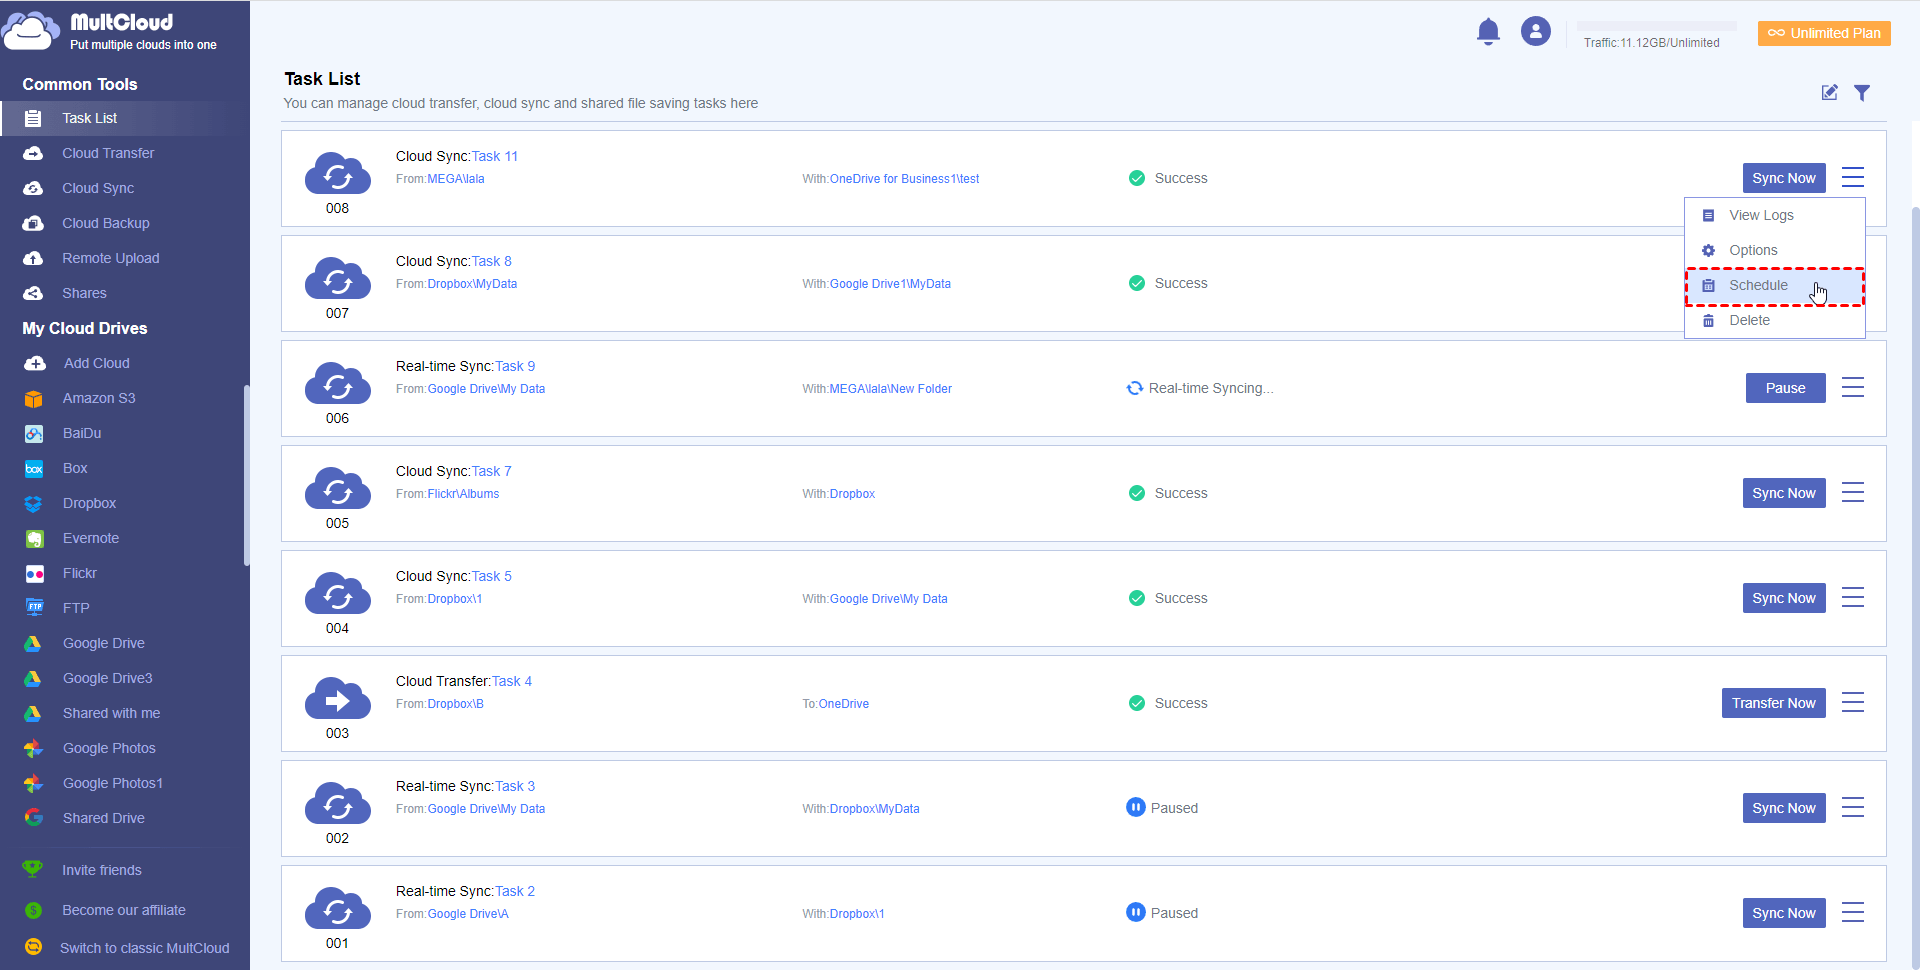
Task: Open the Dropbox drive in sidebar
Action: [x=89, y=503]
